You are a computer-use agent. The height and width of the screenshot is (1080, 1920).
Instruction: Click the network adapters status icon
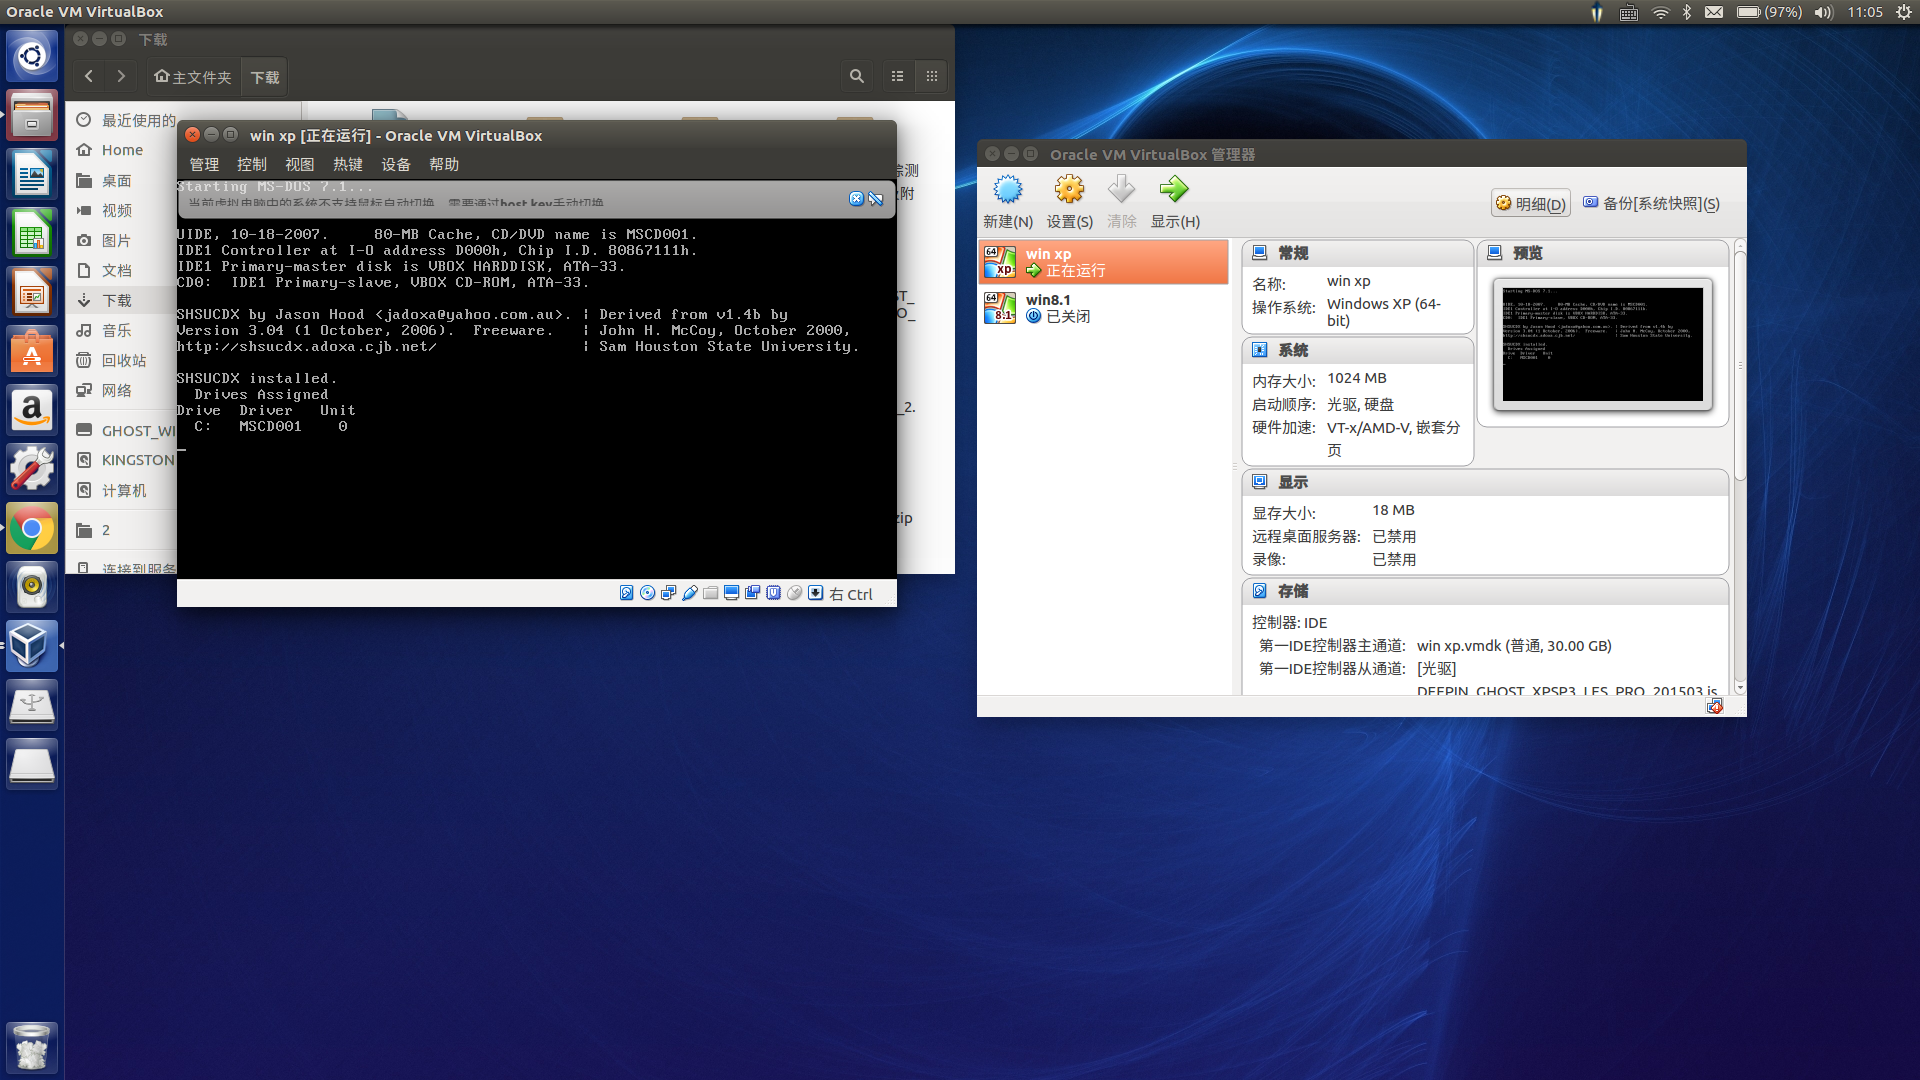[668, 593]
